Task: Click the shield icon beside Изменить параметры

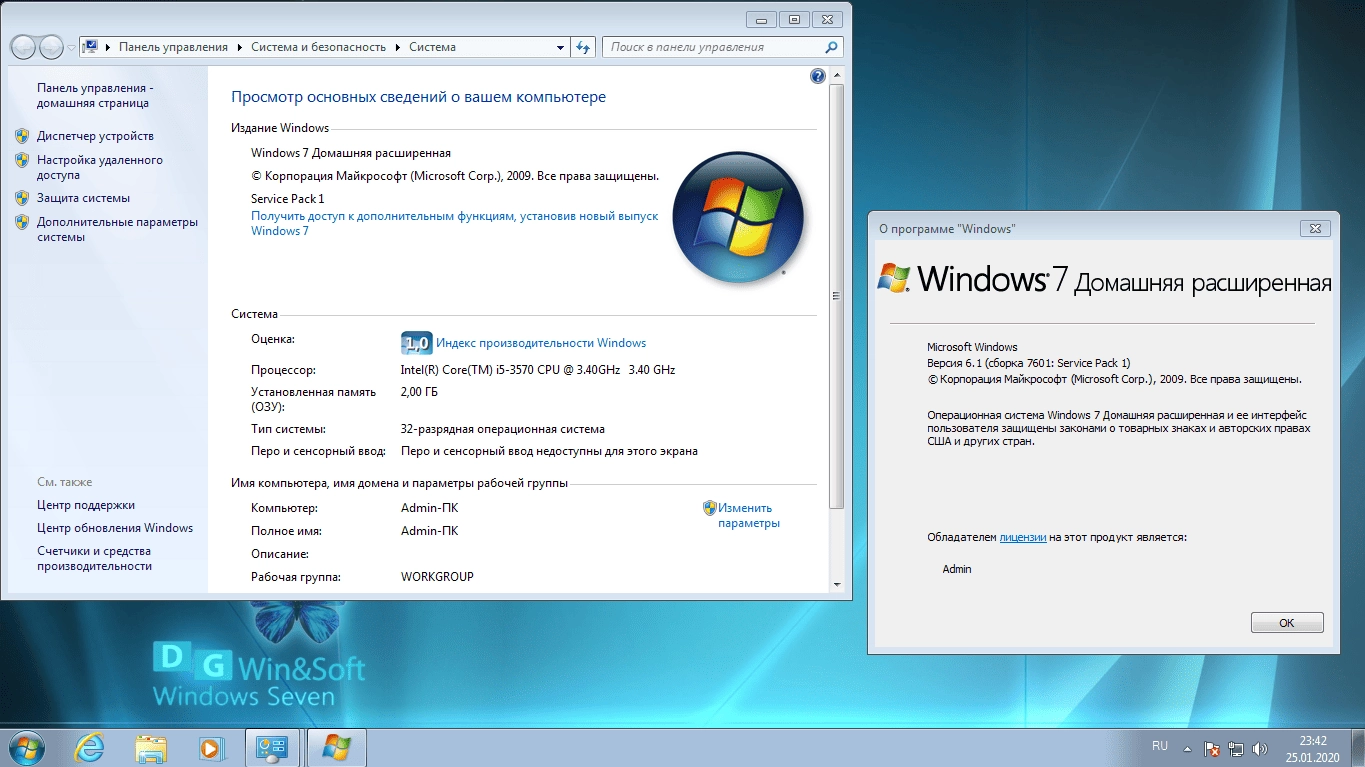Action: [x=710, y=508]
